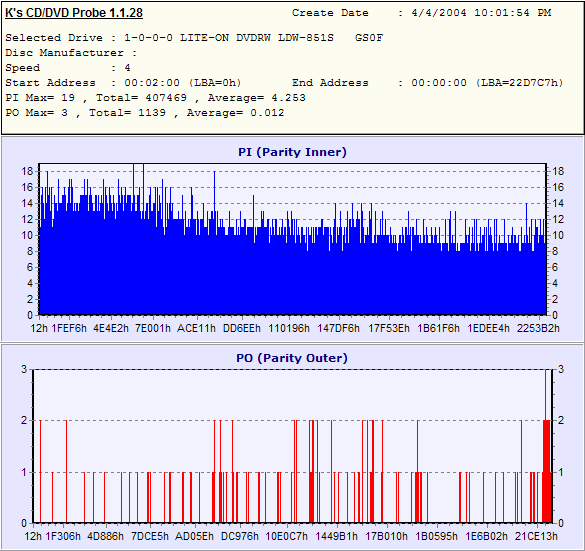Click the 7E001h label on PI axis
Viewport: 585px width, 551px height.
(153, 328)
